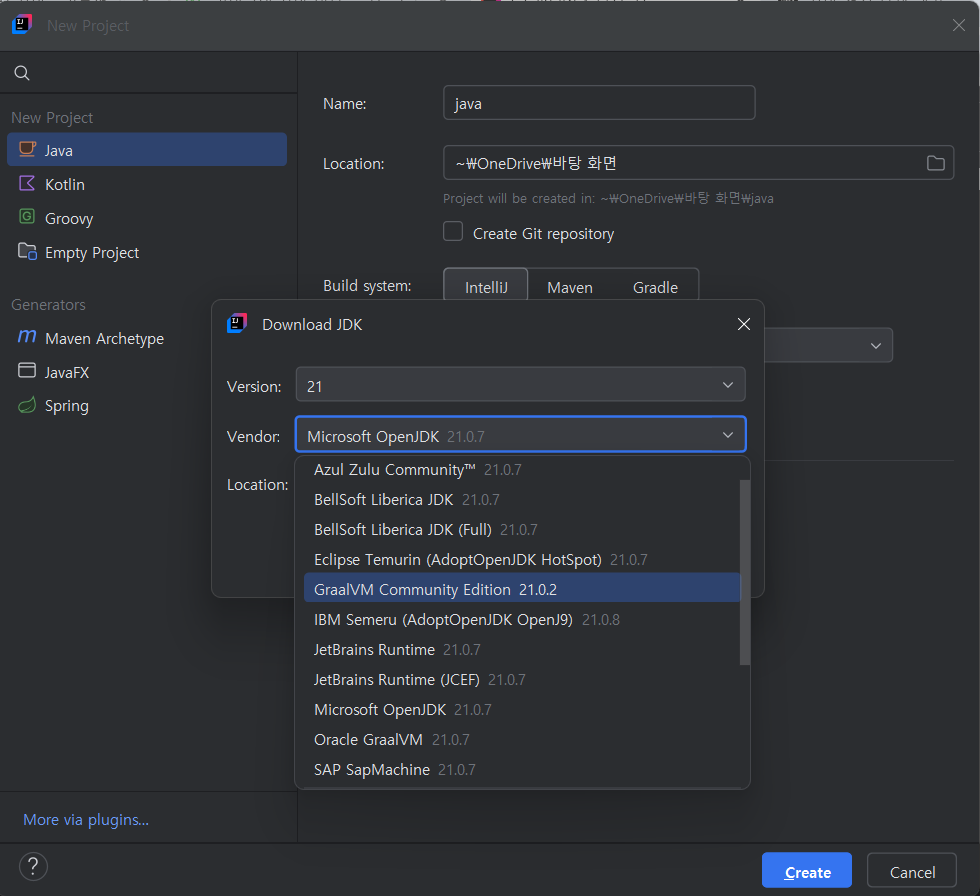Collapse the Vendor dropdown showing Microsoft OpenJDK
The image size is (980, 896).
click(x=521, y=435)
